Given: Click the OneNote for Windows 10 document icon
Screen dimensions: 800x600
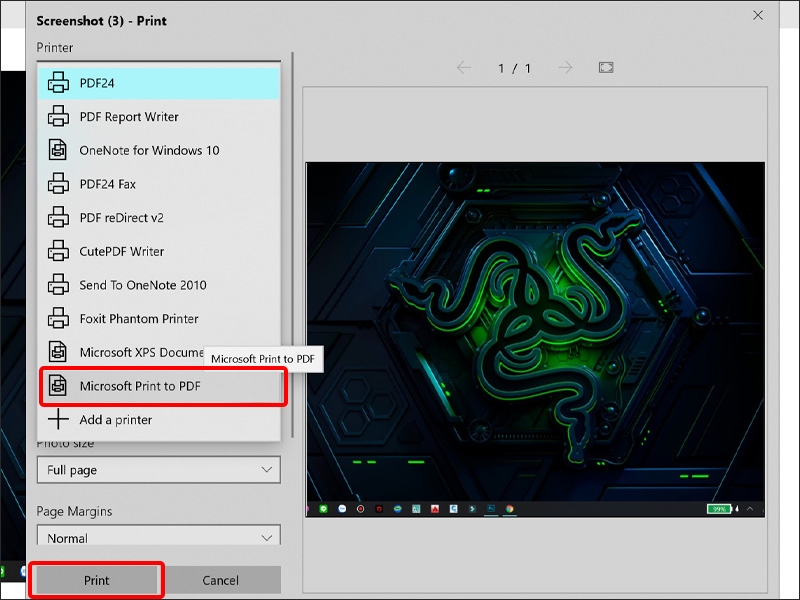Looking at the screenshot, I should pyautogui.click(x=58, y=150).
